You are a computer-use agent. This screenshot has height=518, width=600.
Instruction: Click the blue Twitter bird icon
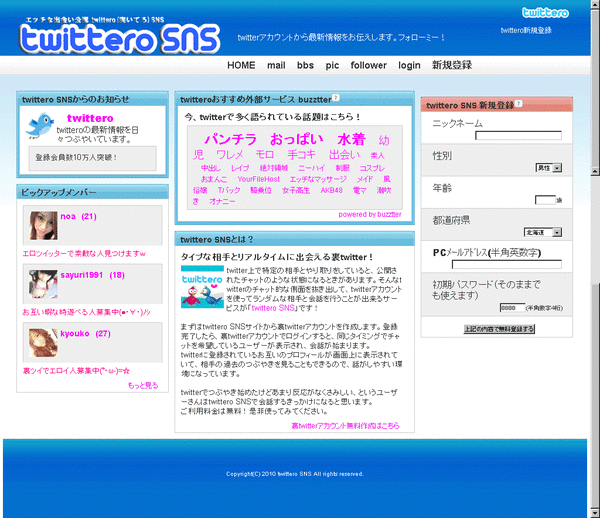click(40, 125)
